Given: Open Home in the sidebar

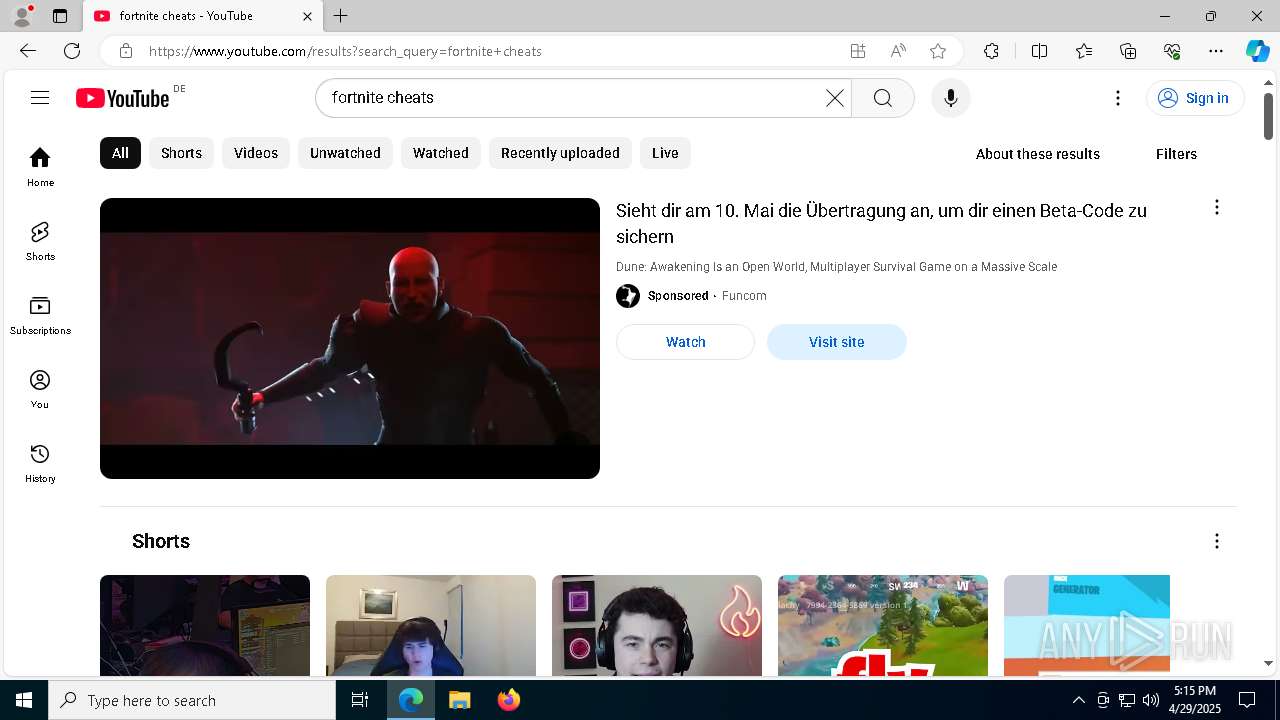Looking at the screenshot, I should pyautogui.click(x=40, y=167).
